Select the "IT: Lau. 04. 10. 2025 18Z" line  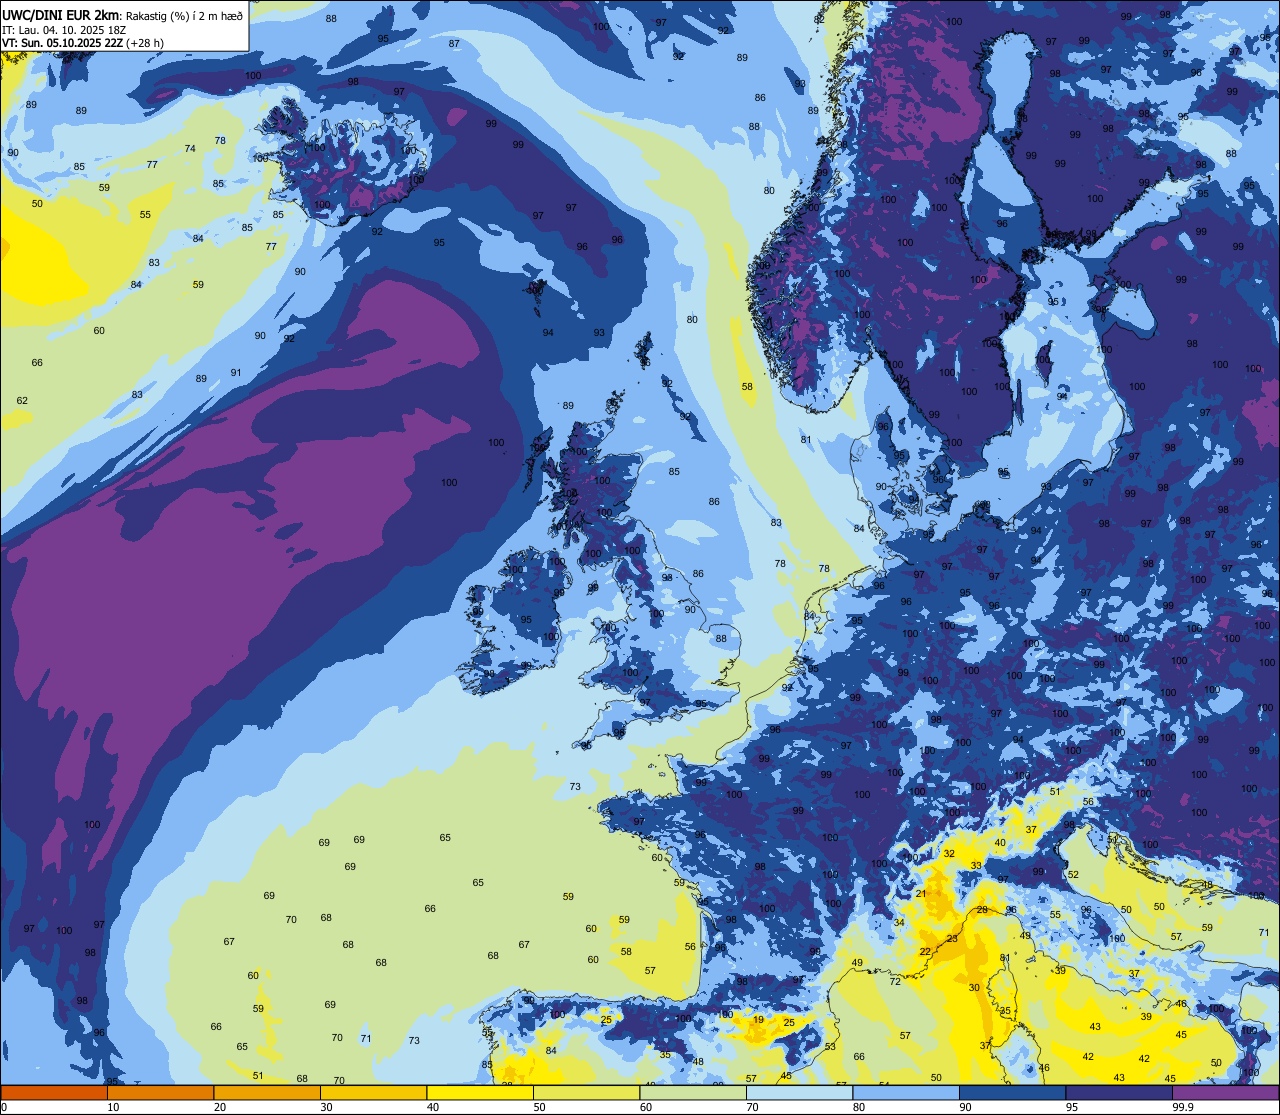pos(64,30)
